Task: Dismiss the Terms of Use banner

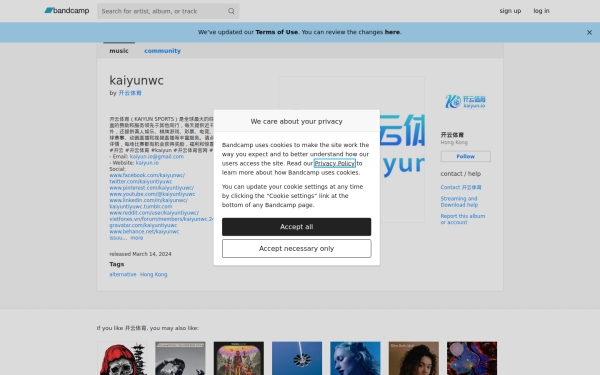Action: [589, 33]
